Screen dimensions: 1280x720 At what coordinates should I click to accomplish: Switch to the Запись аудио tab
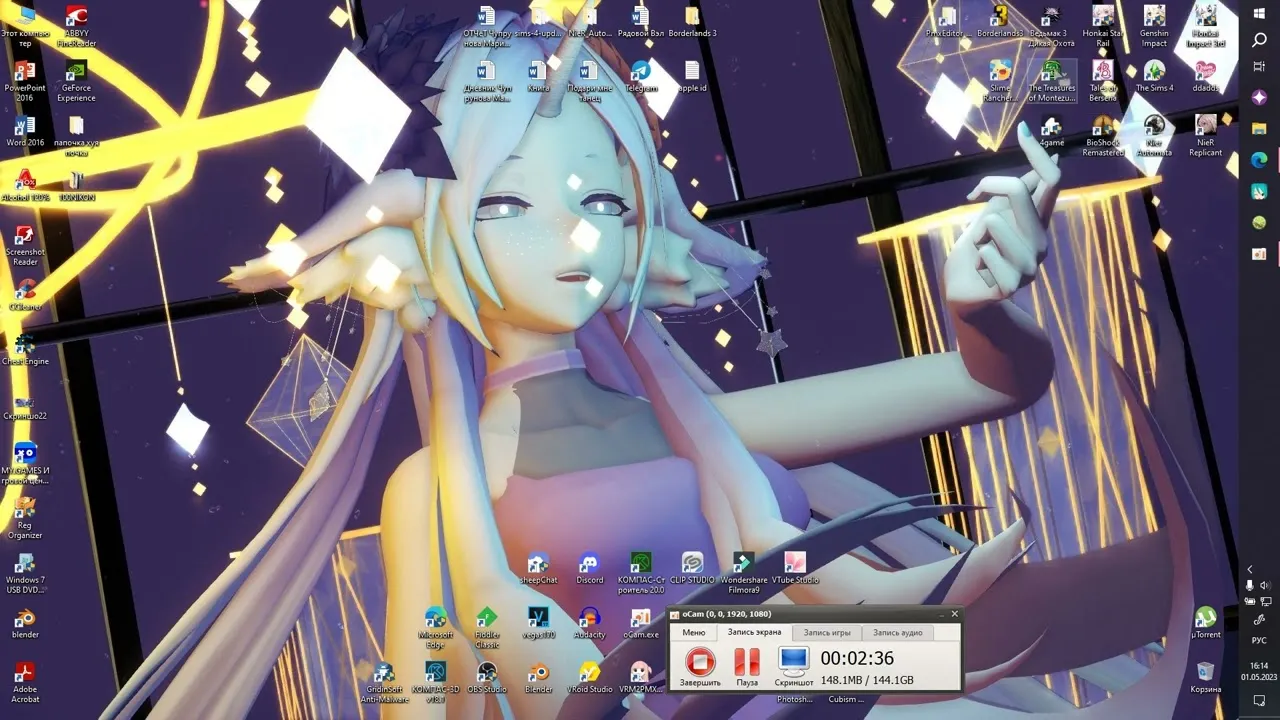pos(898,632)
